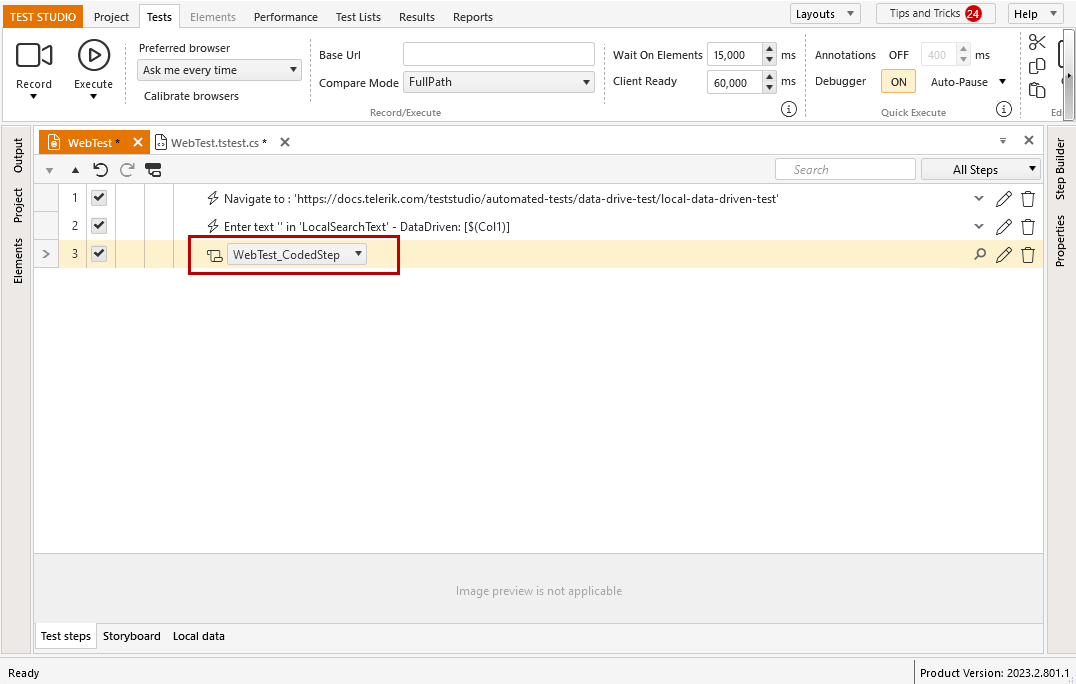Open the Project side panel

[18, 205]
